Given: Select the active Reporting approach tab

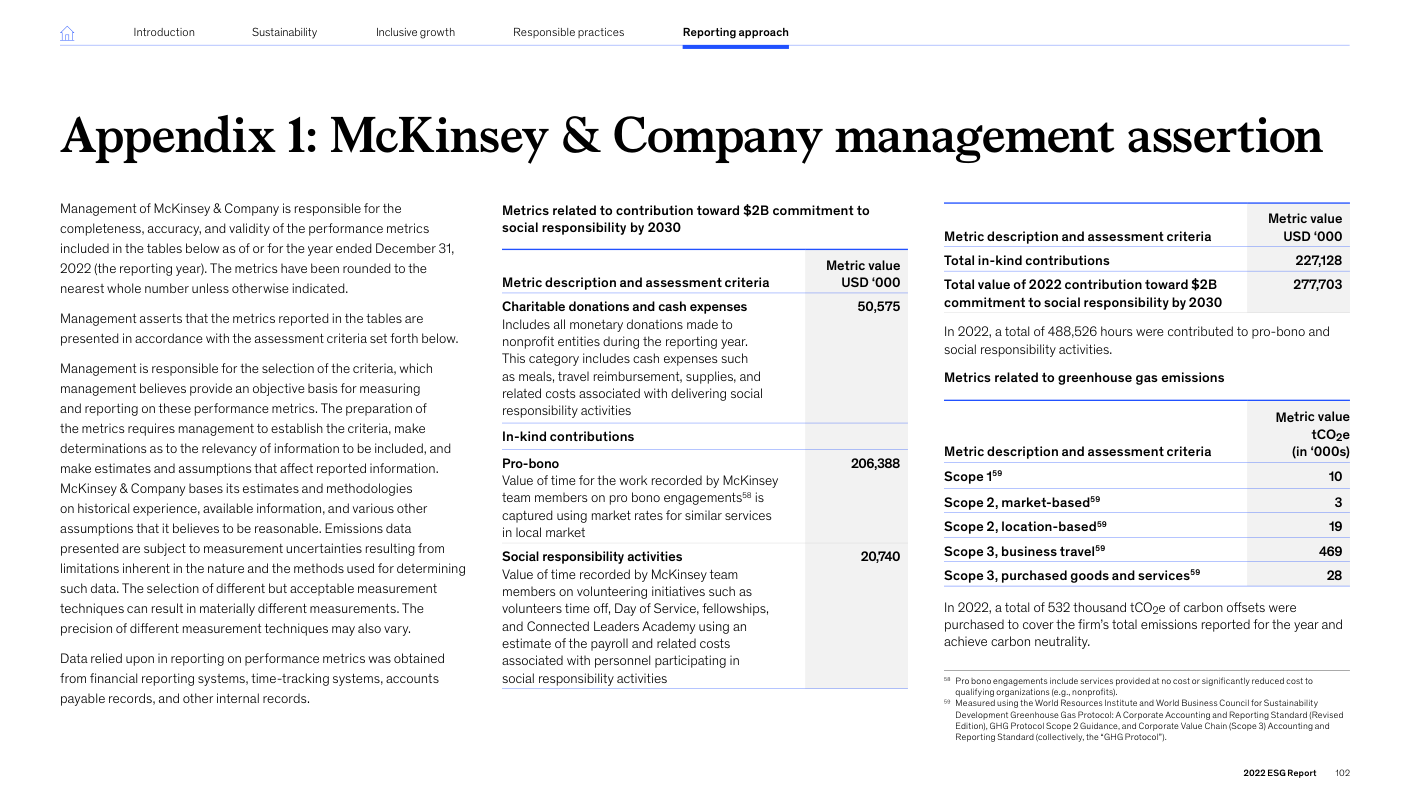Looking at the screenshot, I should [x=735, y=32].
